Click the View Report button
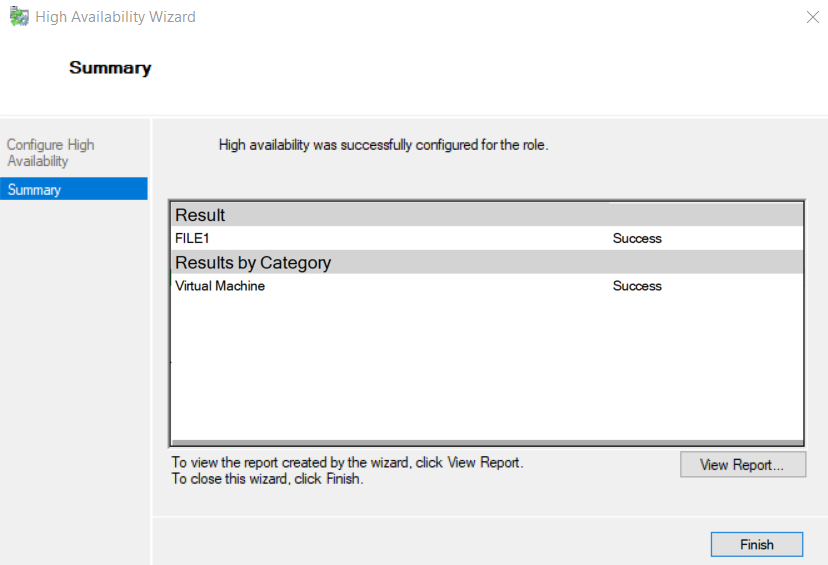 pyautogui.click(x=742, y=465)
